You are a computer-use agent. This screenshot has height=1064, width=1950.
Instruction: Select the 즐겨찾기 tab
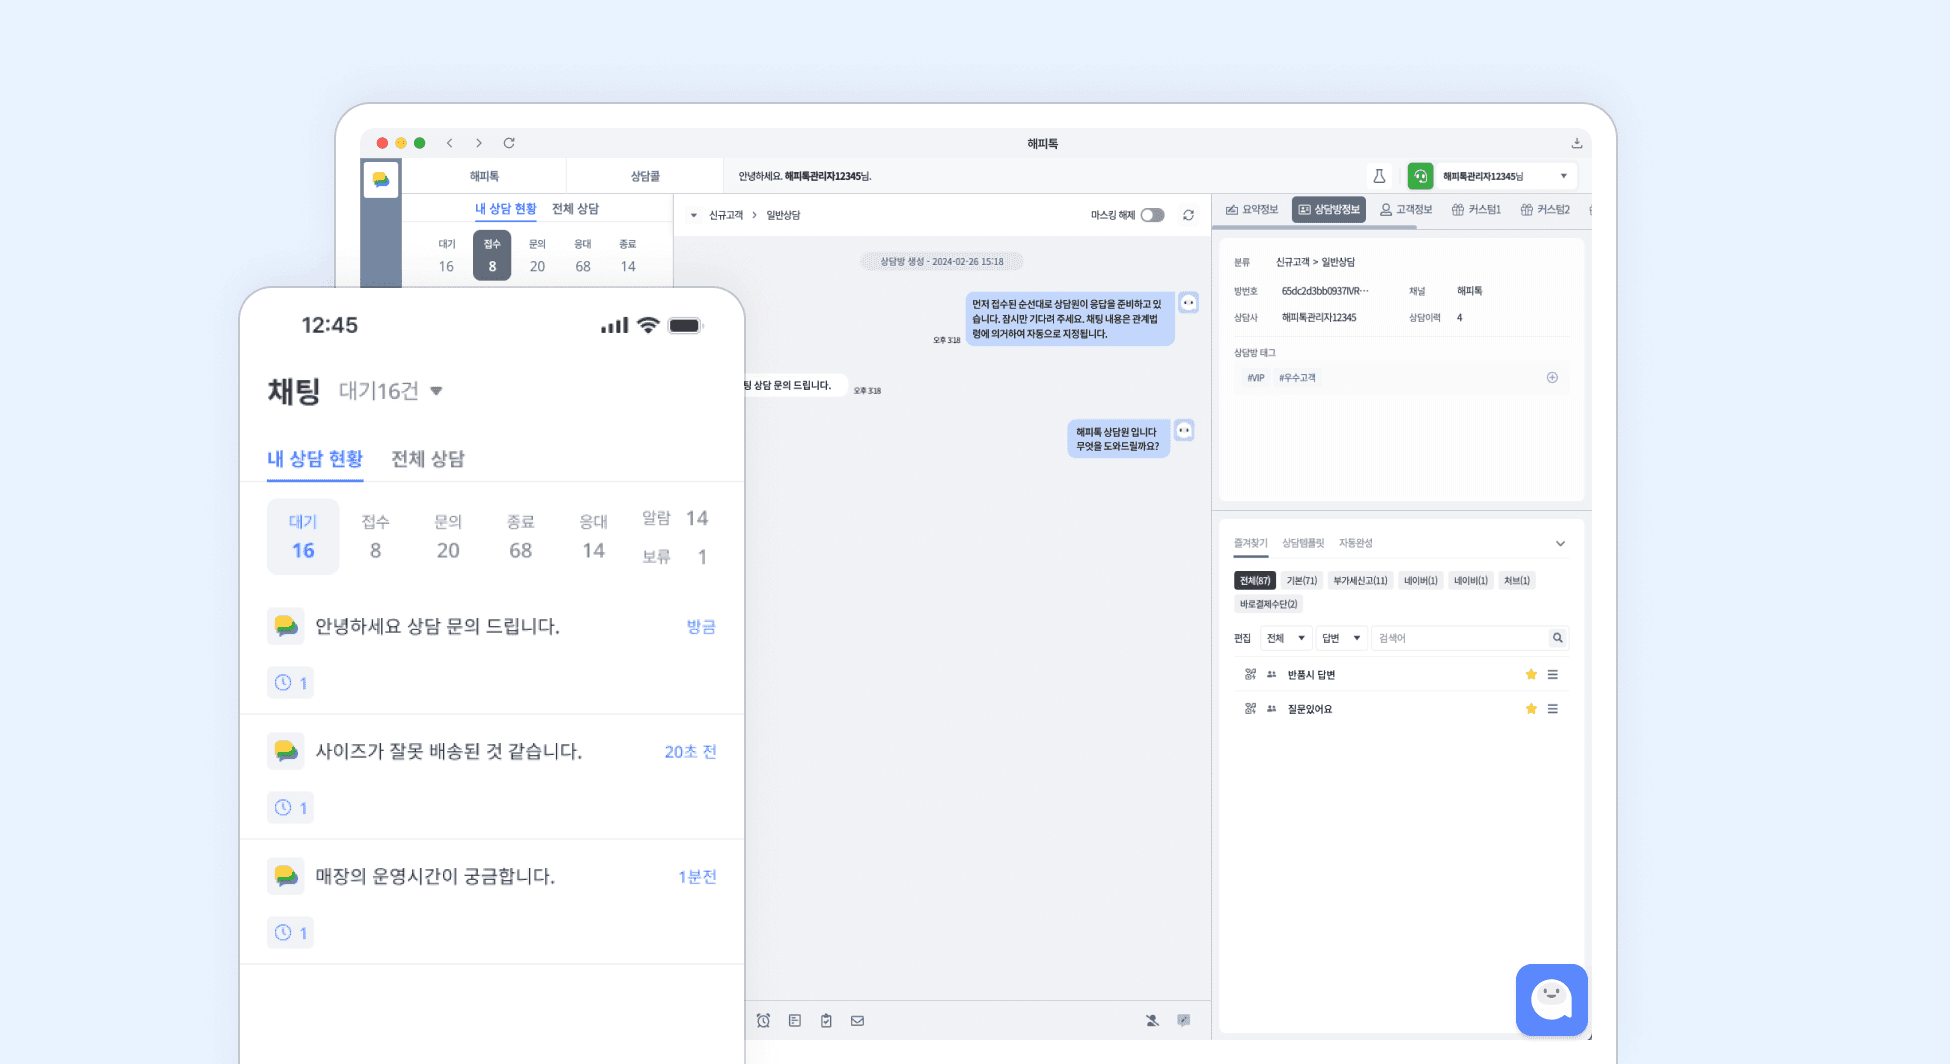[x=1250, y=543]
